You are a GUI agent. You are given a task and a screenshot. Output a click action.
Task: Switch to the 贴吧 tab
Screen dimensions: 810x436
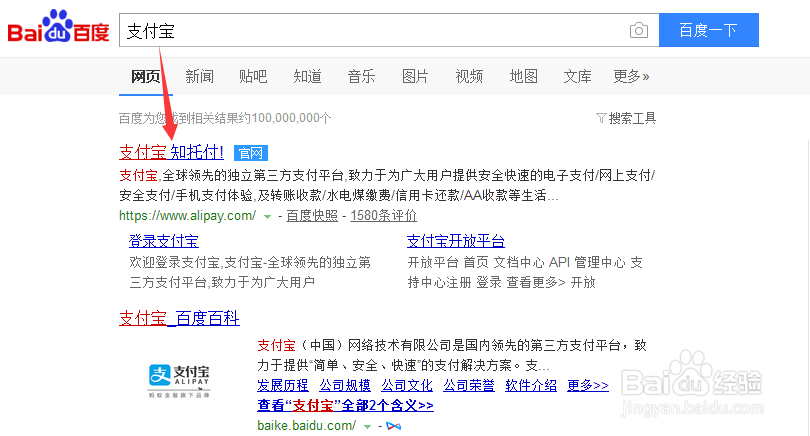tap(253, 76)
